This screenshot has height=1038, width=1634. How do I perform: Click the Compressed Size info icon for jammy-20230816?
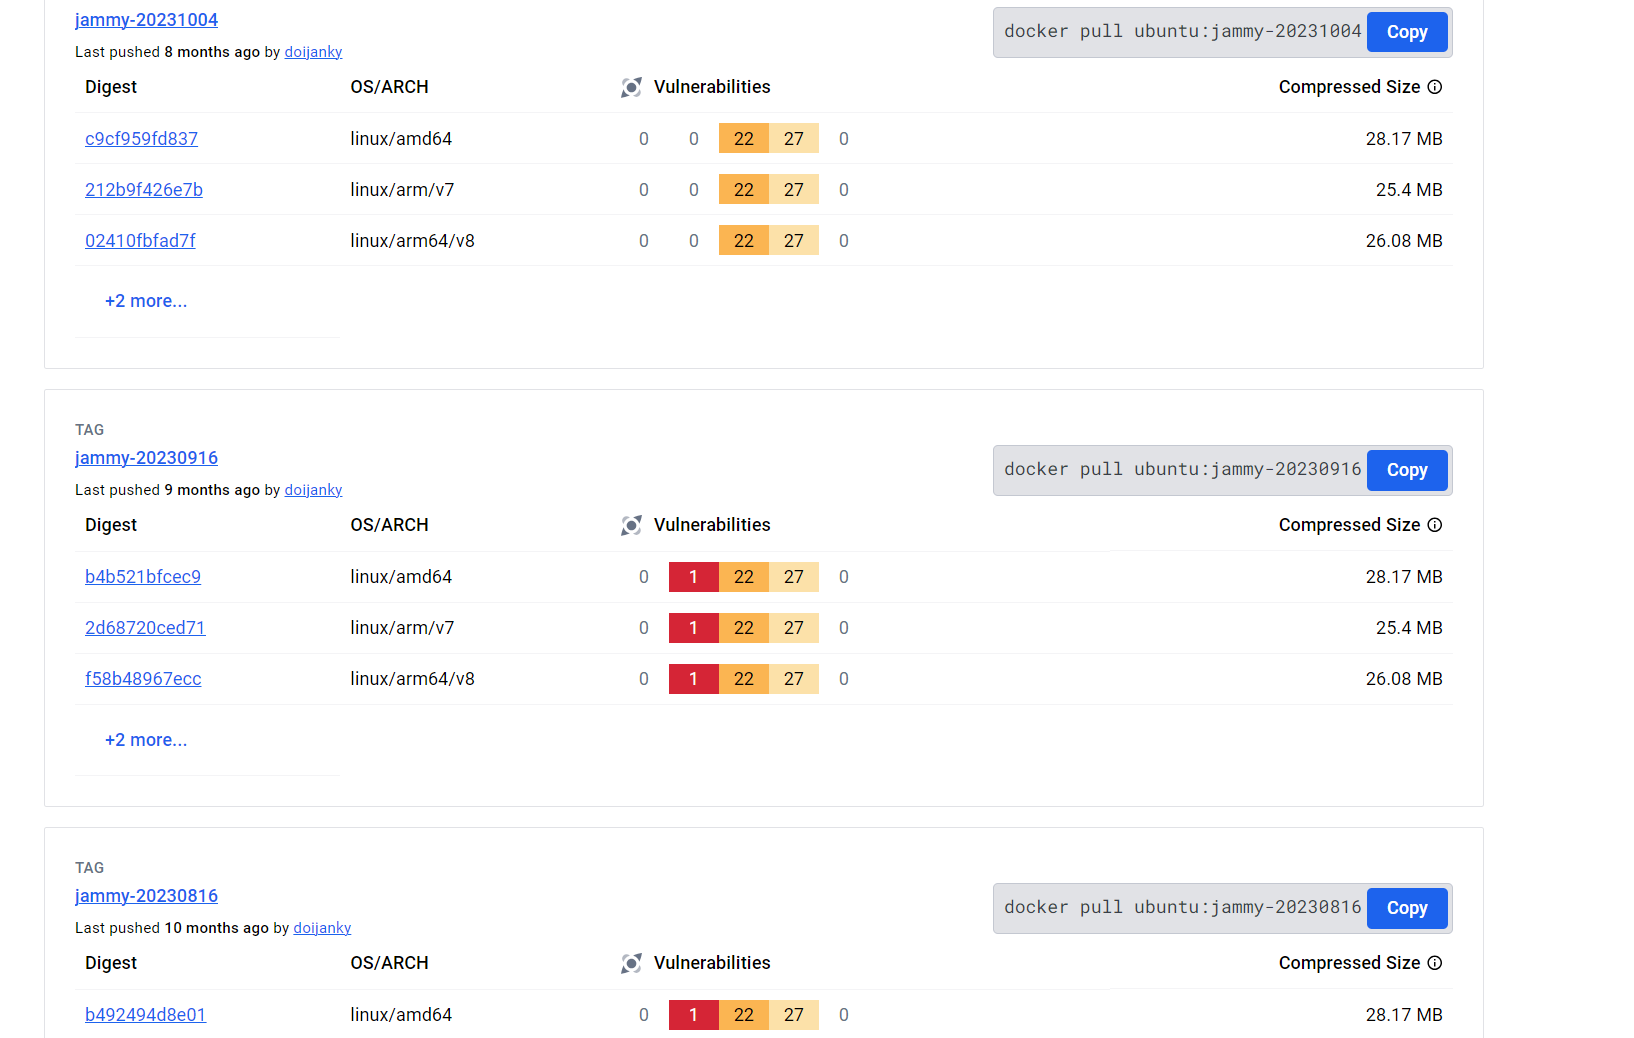pos(1435,963)
